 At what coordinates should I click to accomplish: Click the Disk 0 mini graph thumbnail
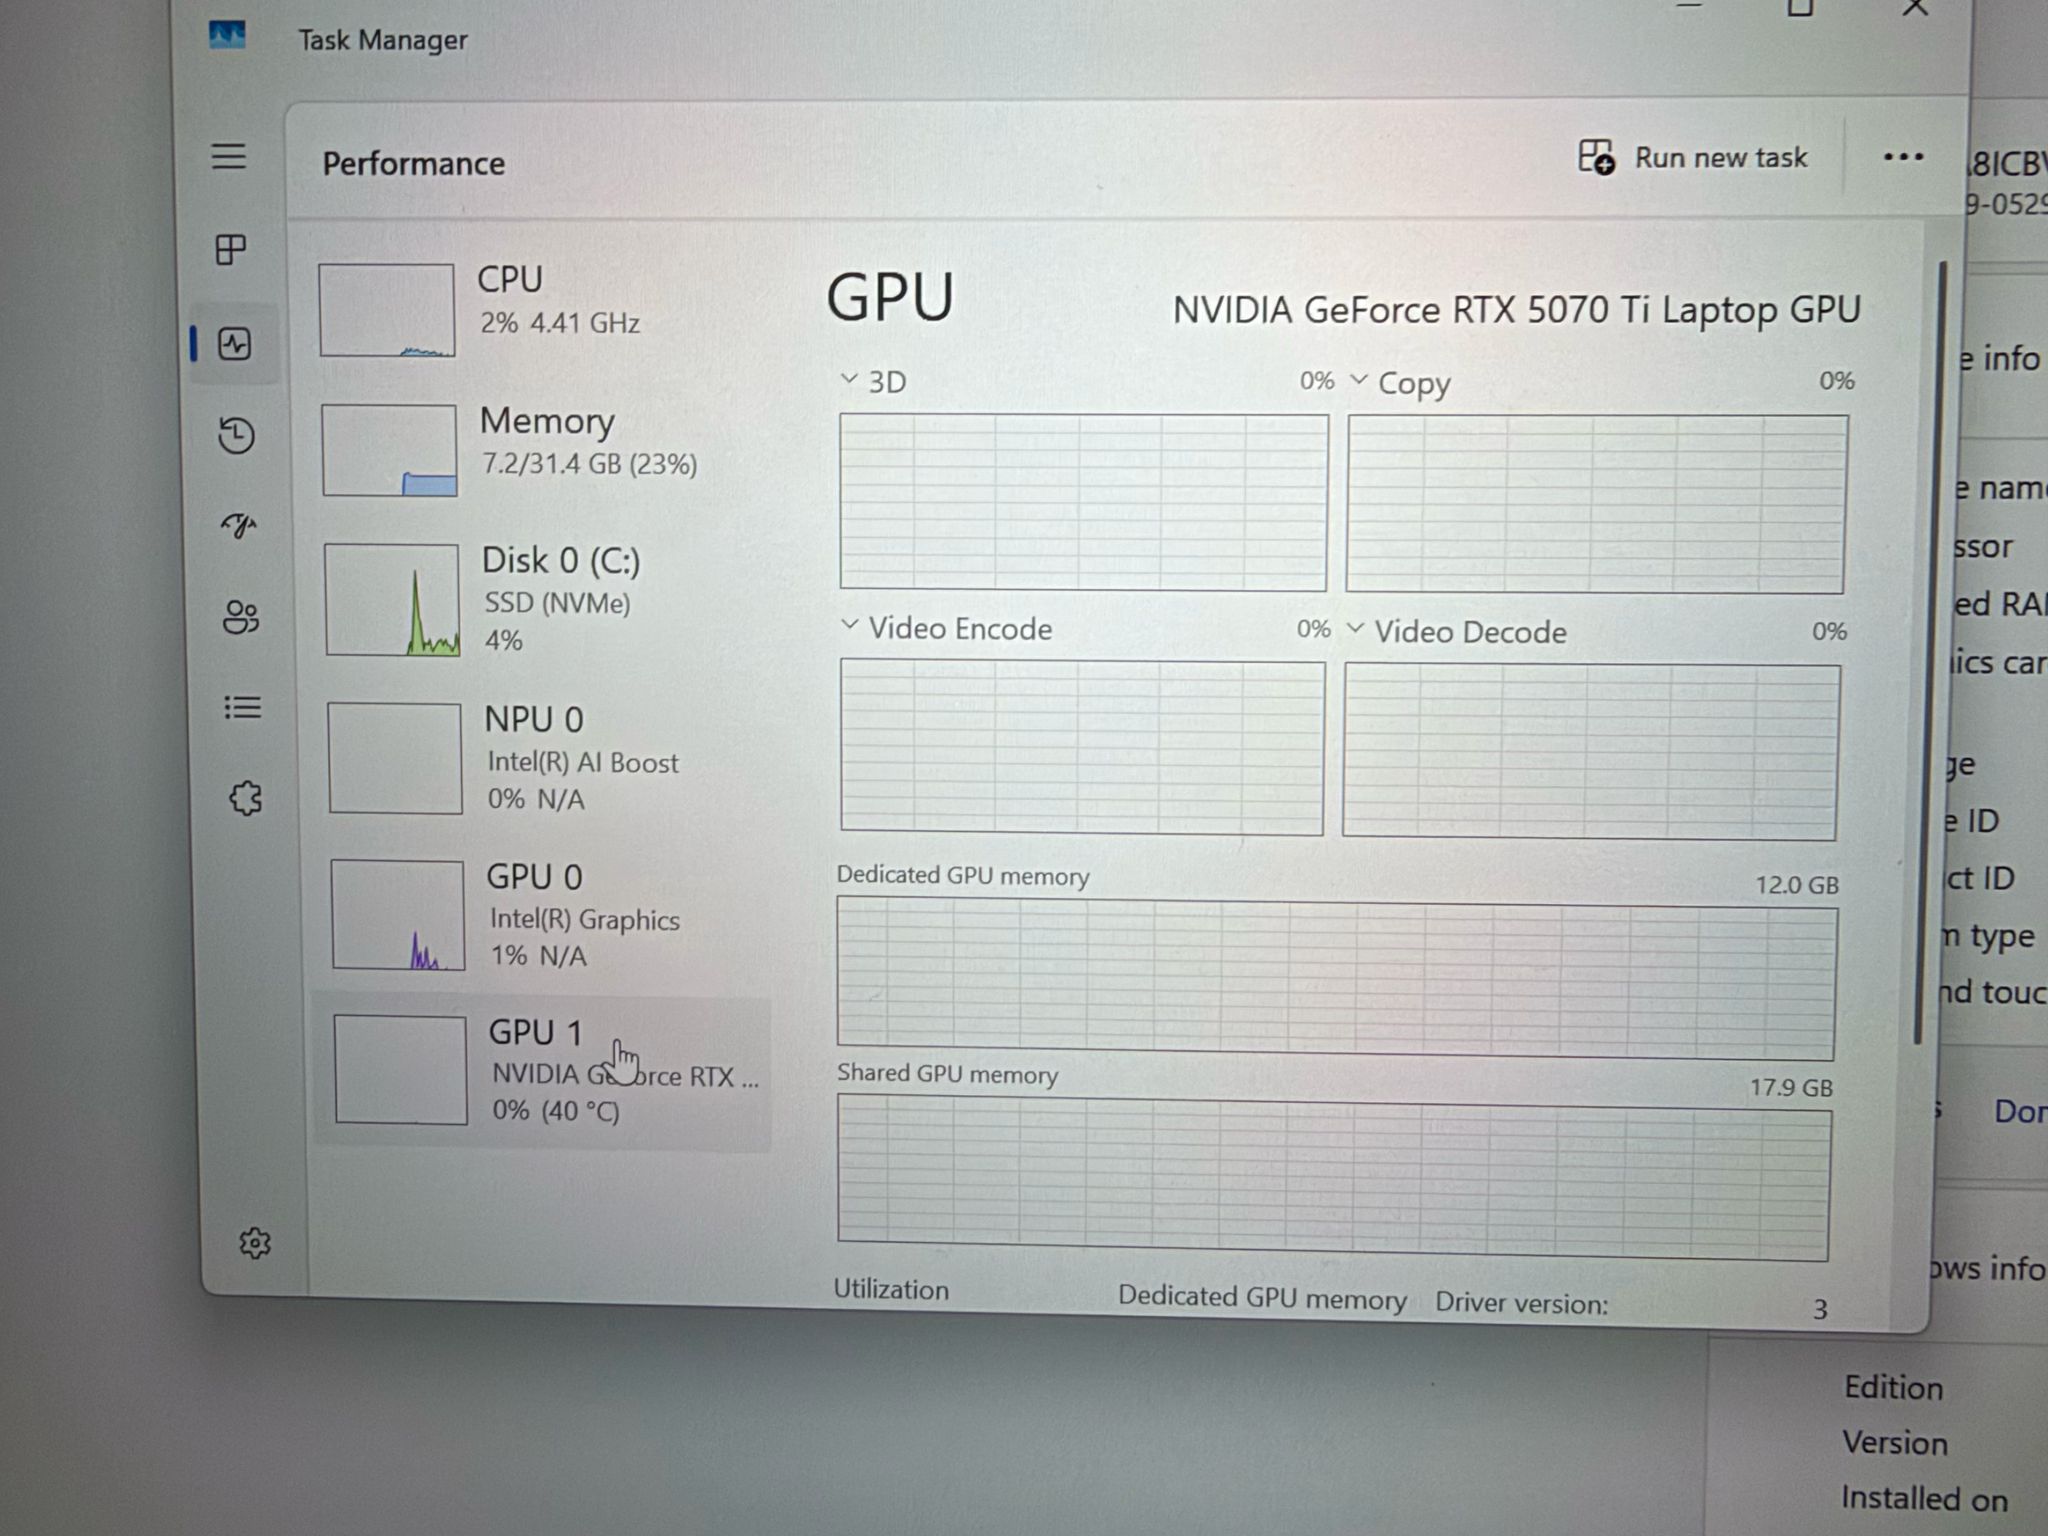pos(392,600)
